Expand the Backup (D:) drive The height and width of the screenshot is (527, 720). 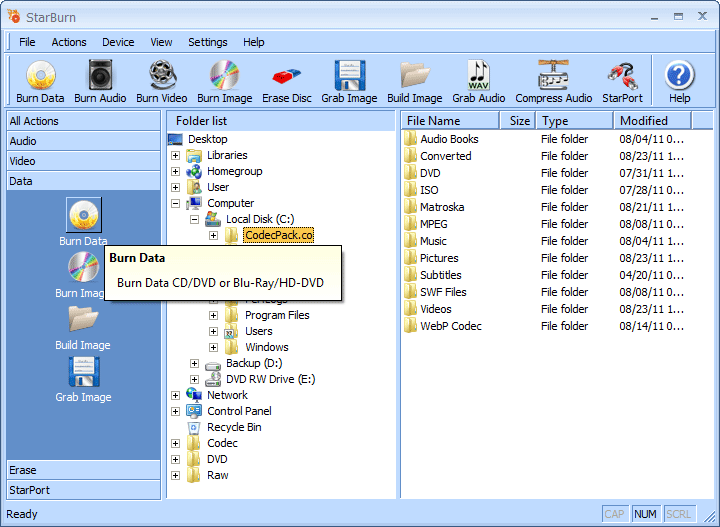pos(194,364)
